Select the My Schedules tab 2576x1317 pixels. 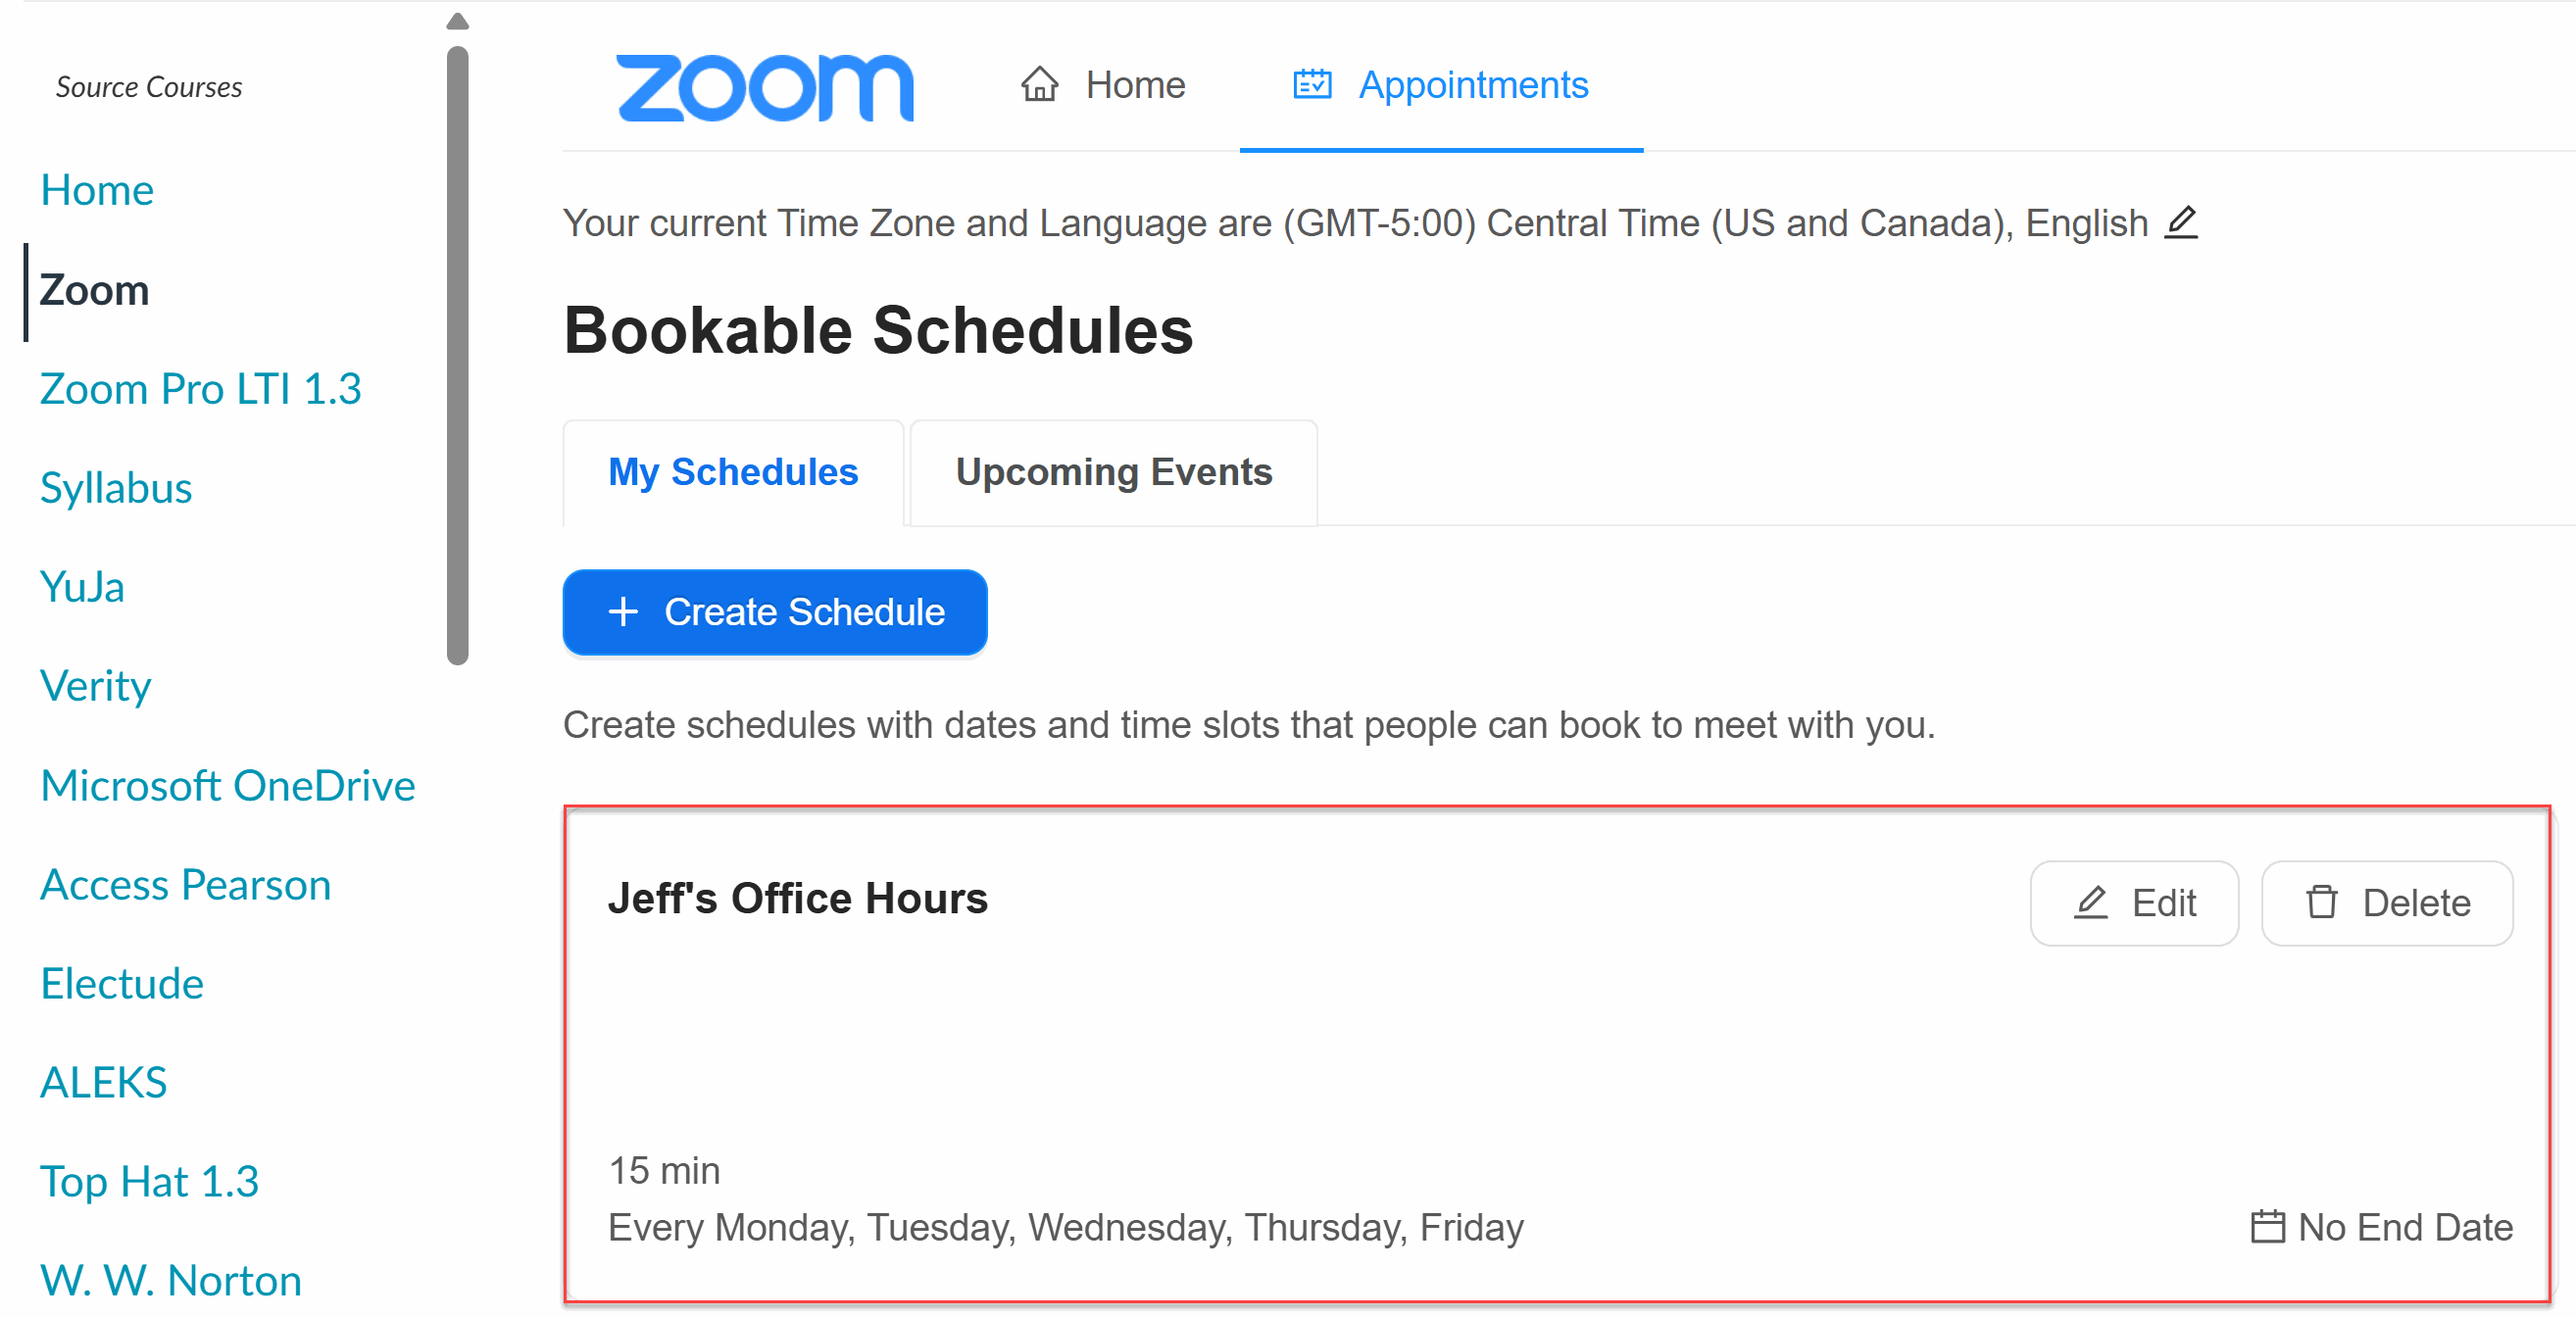[x=733, y=472]
